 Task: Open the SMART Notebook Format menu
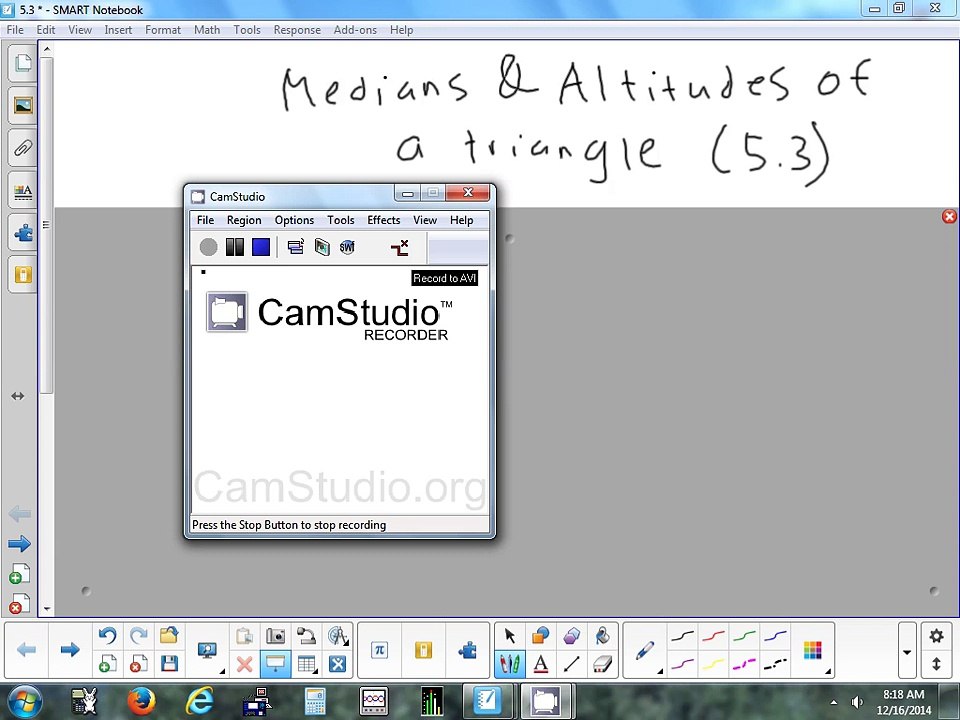163,30
